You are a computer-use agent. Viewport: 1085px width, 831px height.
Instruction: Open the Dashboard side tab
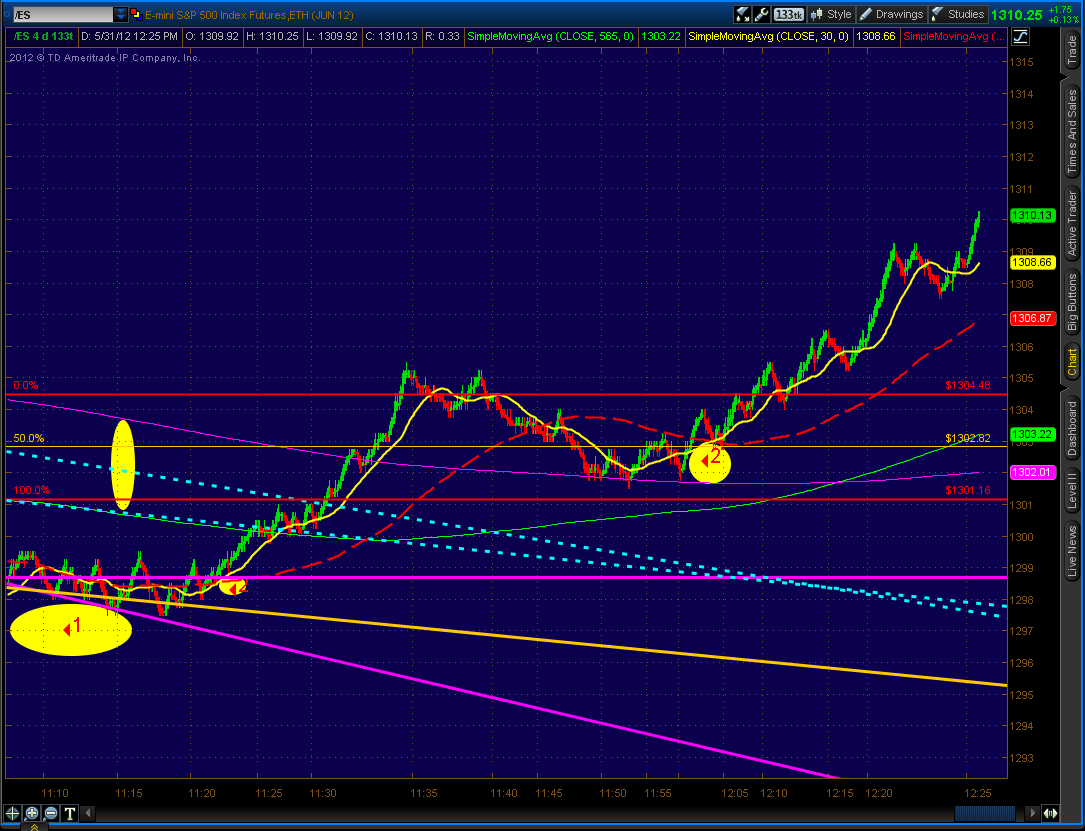[x=1072, y=427]
